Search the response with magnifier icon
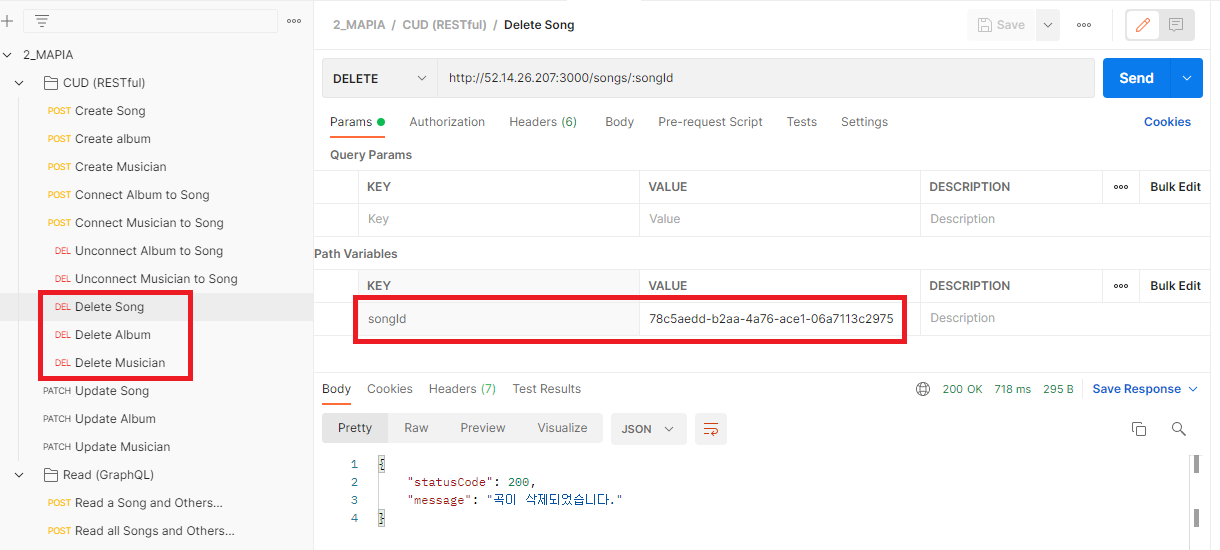1220x550 pixels. [1179, 429]
